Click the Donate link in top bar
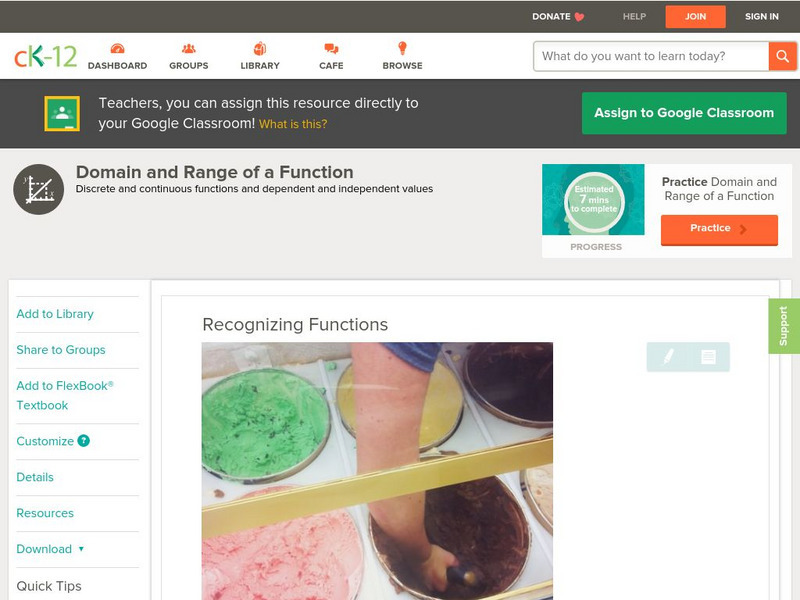The height and width of the screenshot is (600, 800). coord(551,16)
